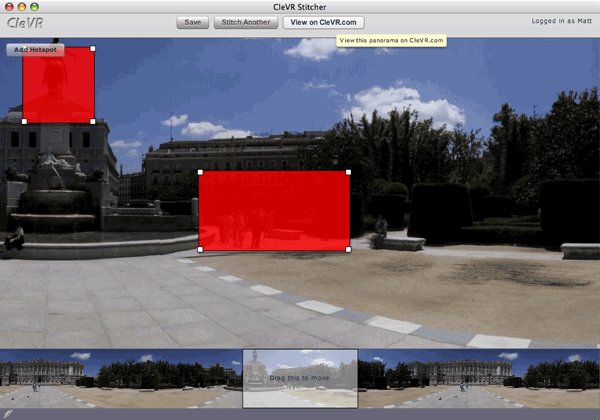Click the large hotspot's bottom-right resize handle
The width and height of the screenshot is (600, 420).
pyautogui.click(x=349, y=249)
